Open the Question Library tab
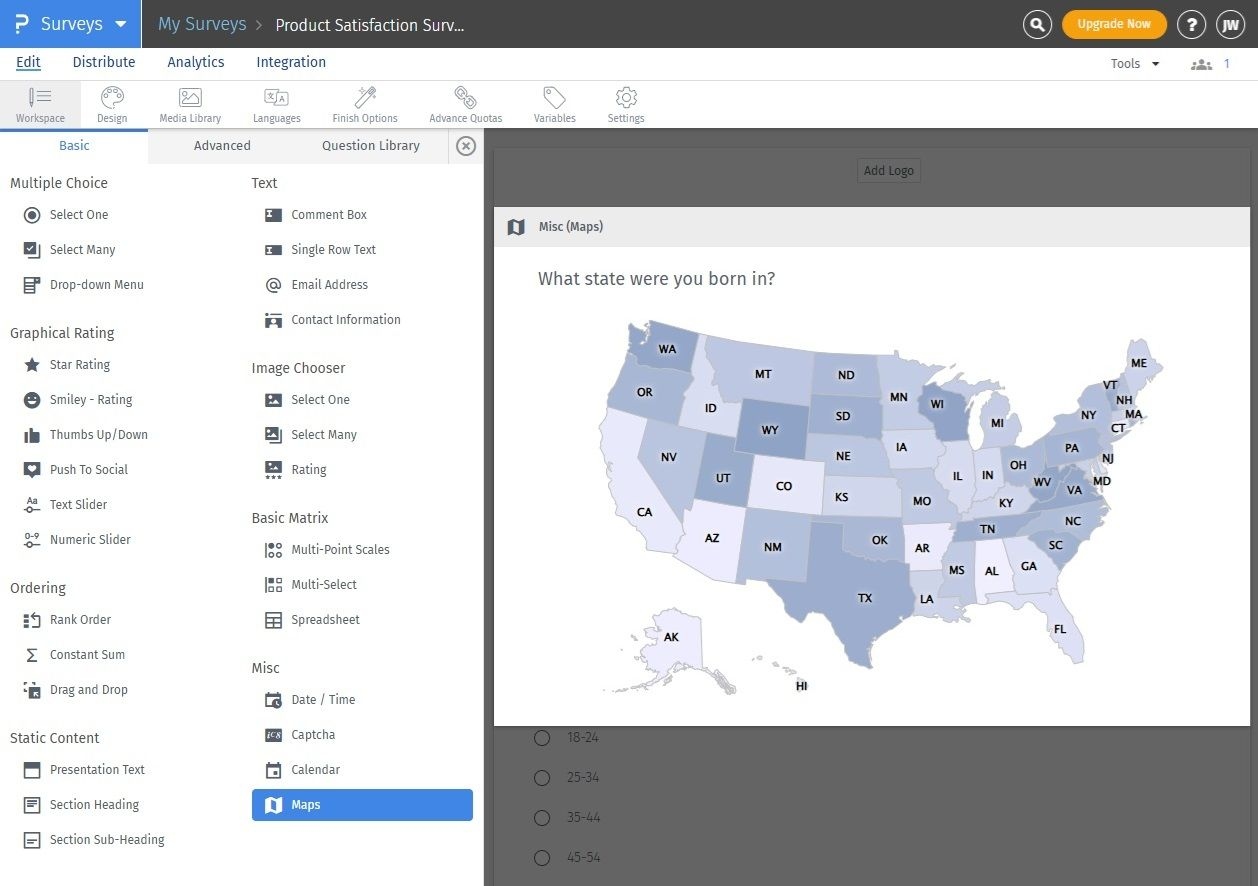The height and width of the screenshot is (886, 1258). (x=370, y=145)
